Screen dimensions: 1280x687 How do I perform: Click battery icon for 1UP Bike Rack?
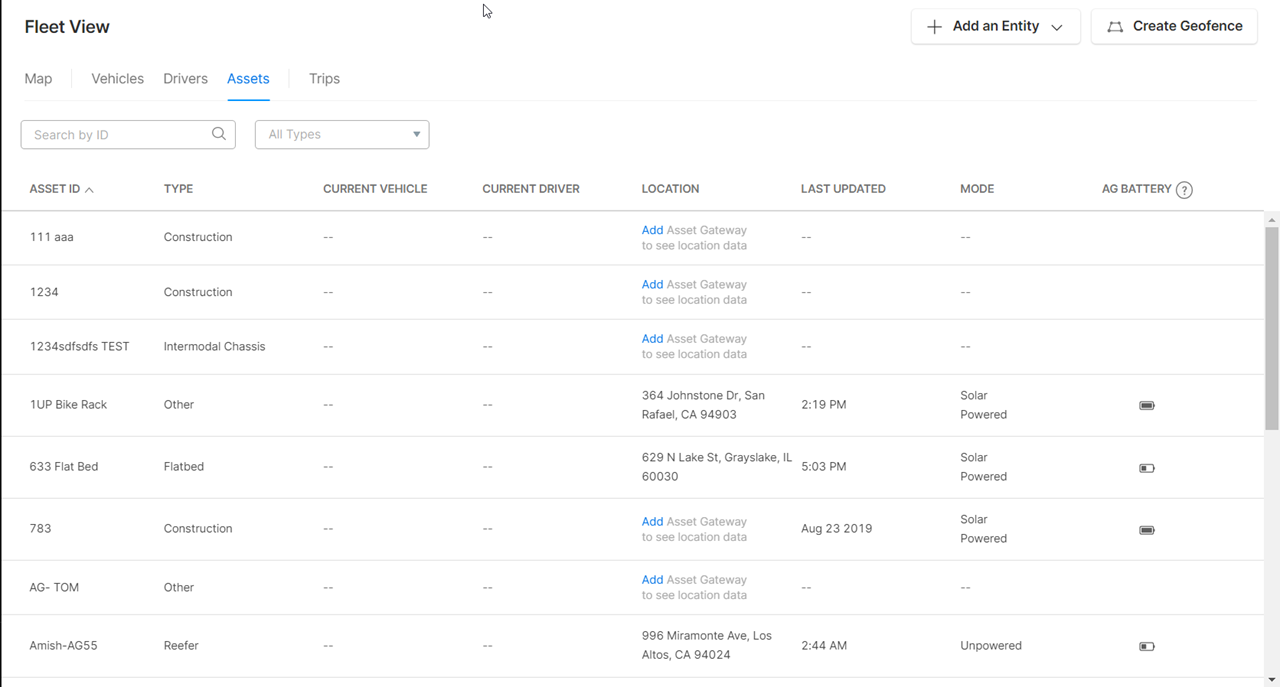[x=1147, y=406]
